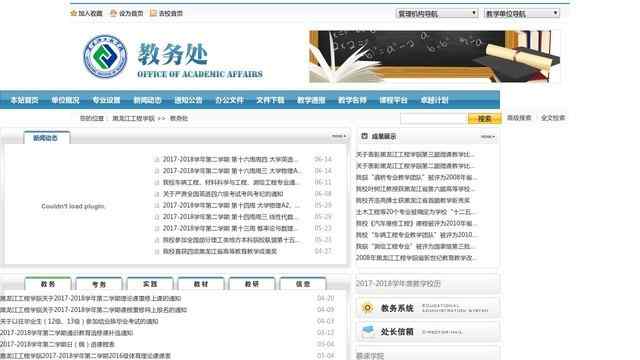This screenshot has height=360, width=640.
Task: Click the 去校首页 link
Action: tap(171, 13)
